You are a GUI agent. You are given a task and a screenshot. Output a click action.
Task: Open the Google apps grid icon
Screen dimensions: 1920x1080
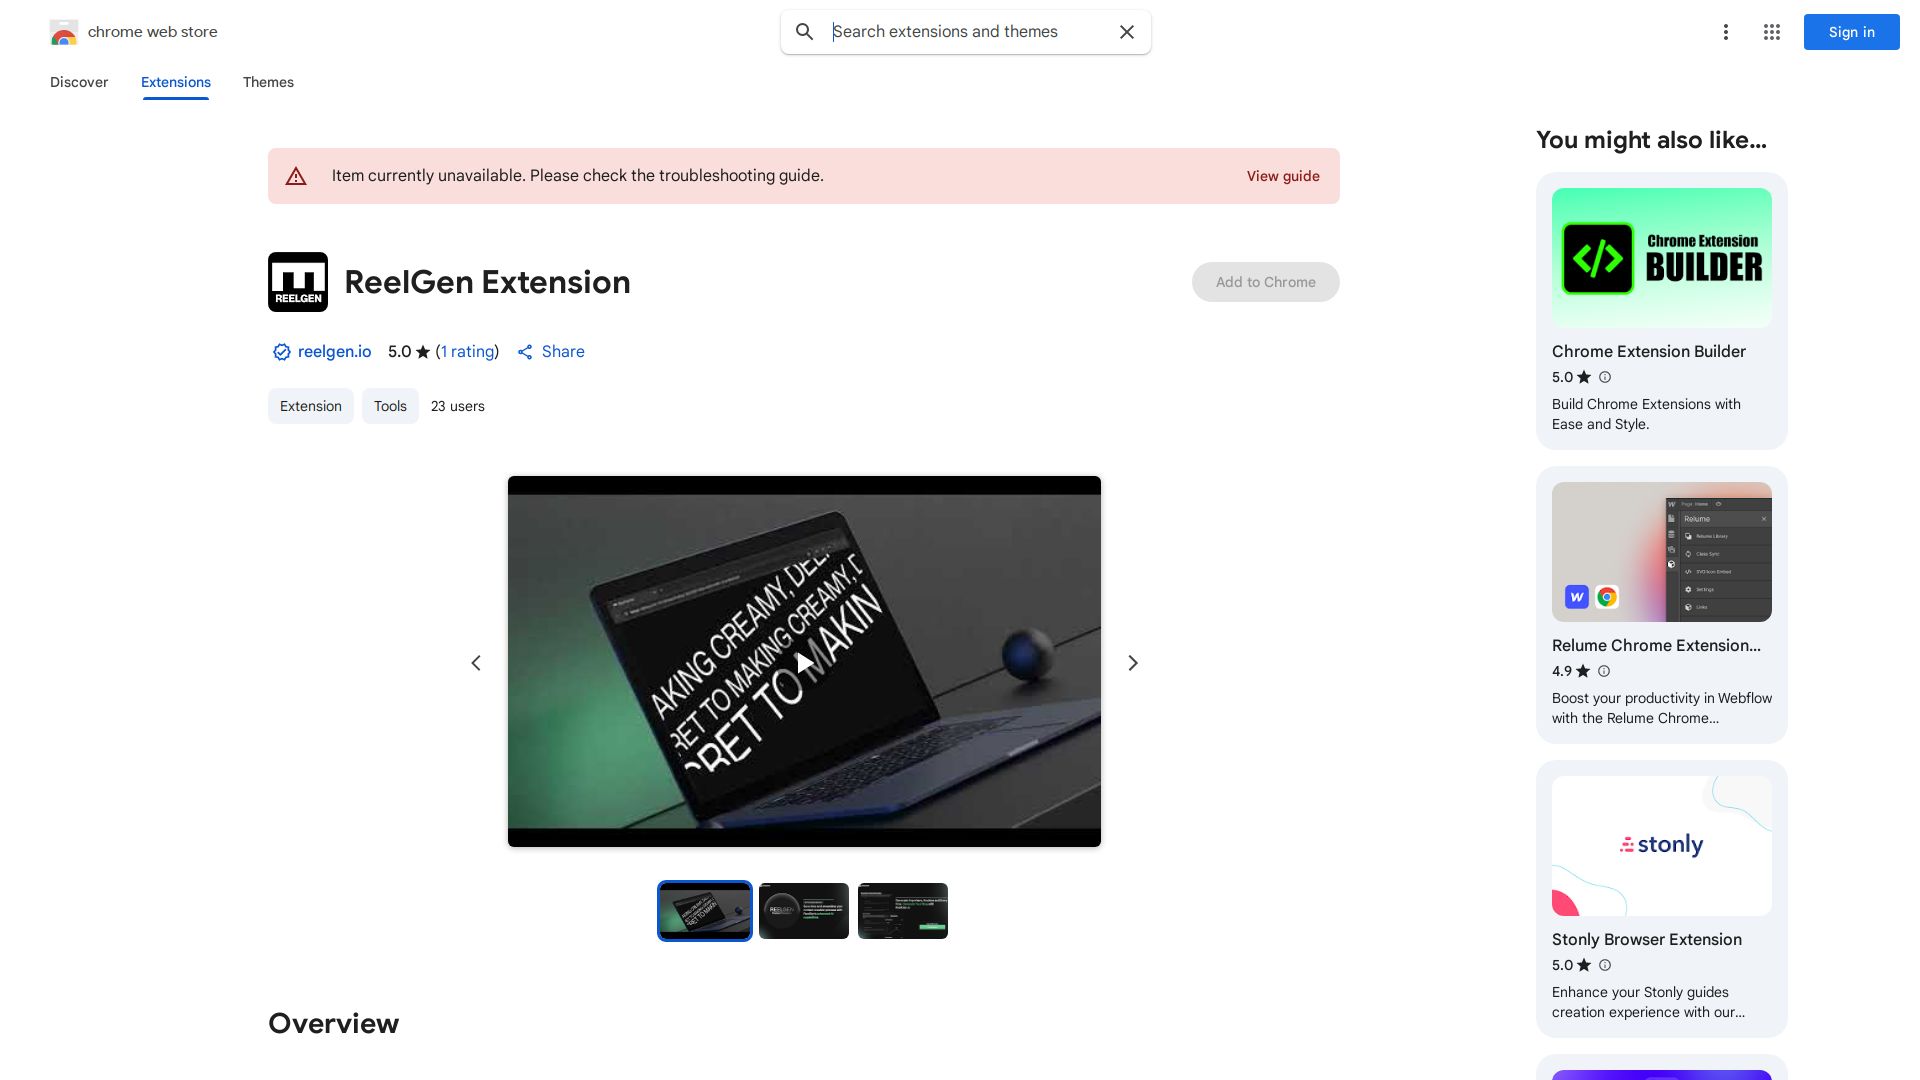click(x=1772, y=32)
